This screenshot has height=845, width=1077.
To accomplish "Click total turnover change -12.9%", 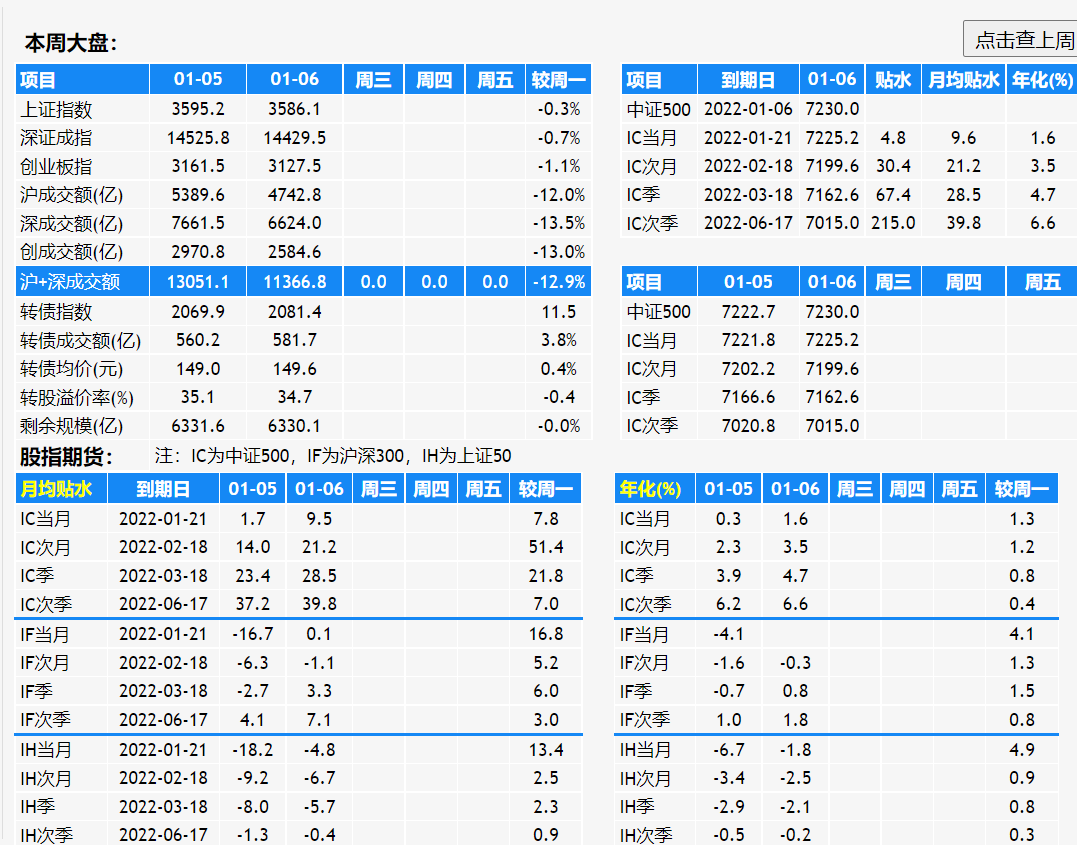I will click(x=559, y=282).
